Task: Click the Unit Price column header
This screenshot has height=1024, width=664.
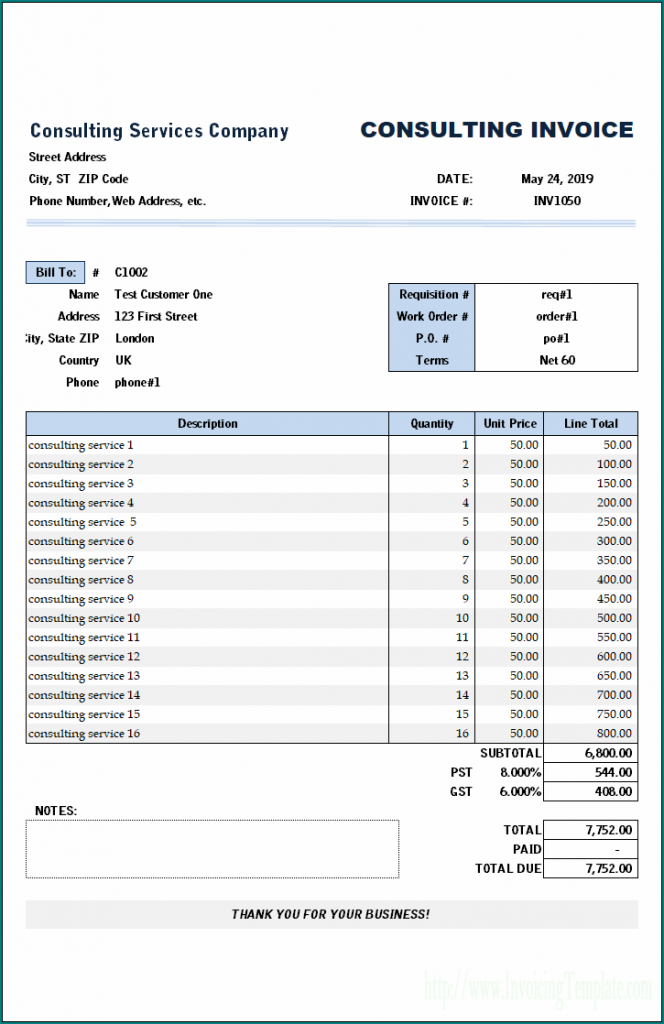Action: (509, 424)
